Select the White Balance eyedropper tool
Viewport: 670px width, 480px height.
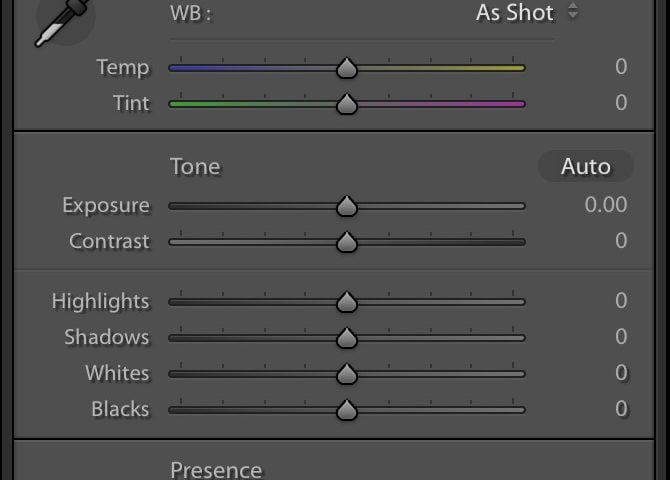point(61,20)
